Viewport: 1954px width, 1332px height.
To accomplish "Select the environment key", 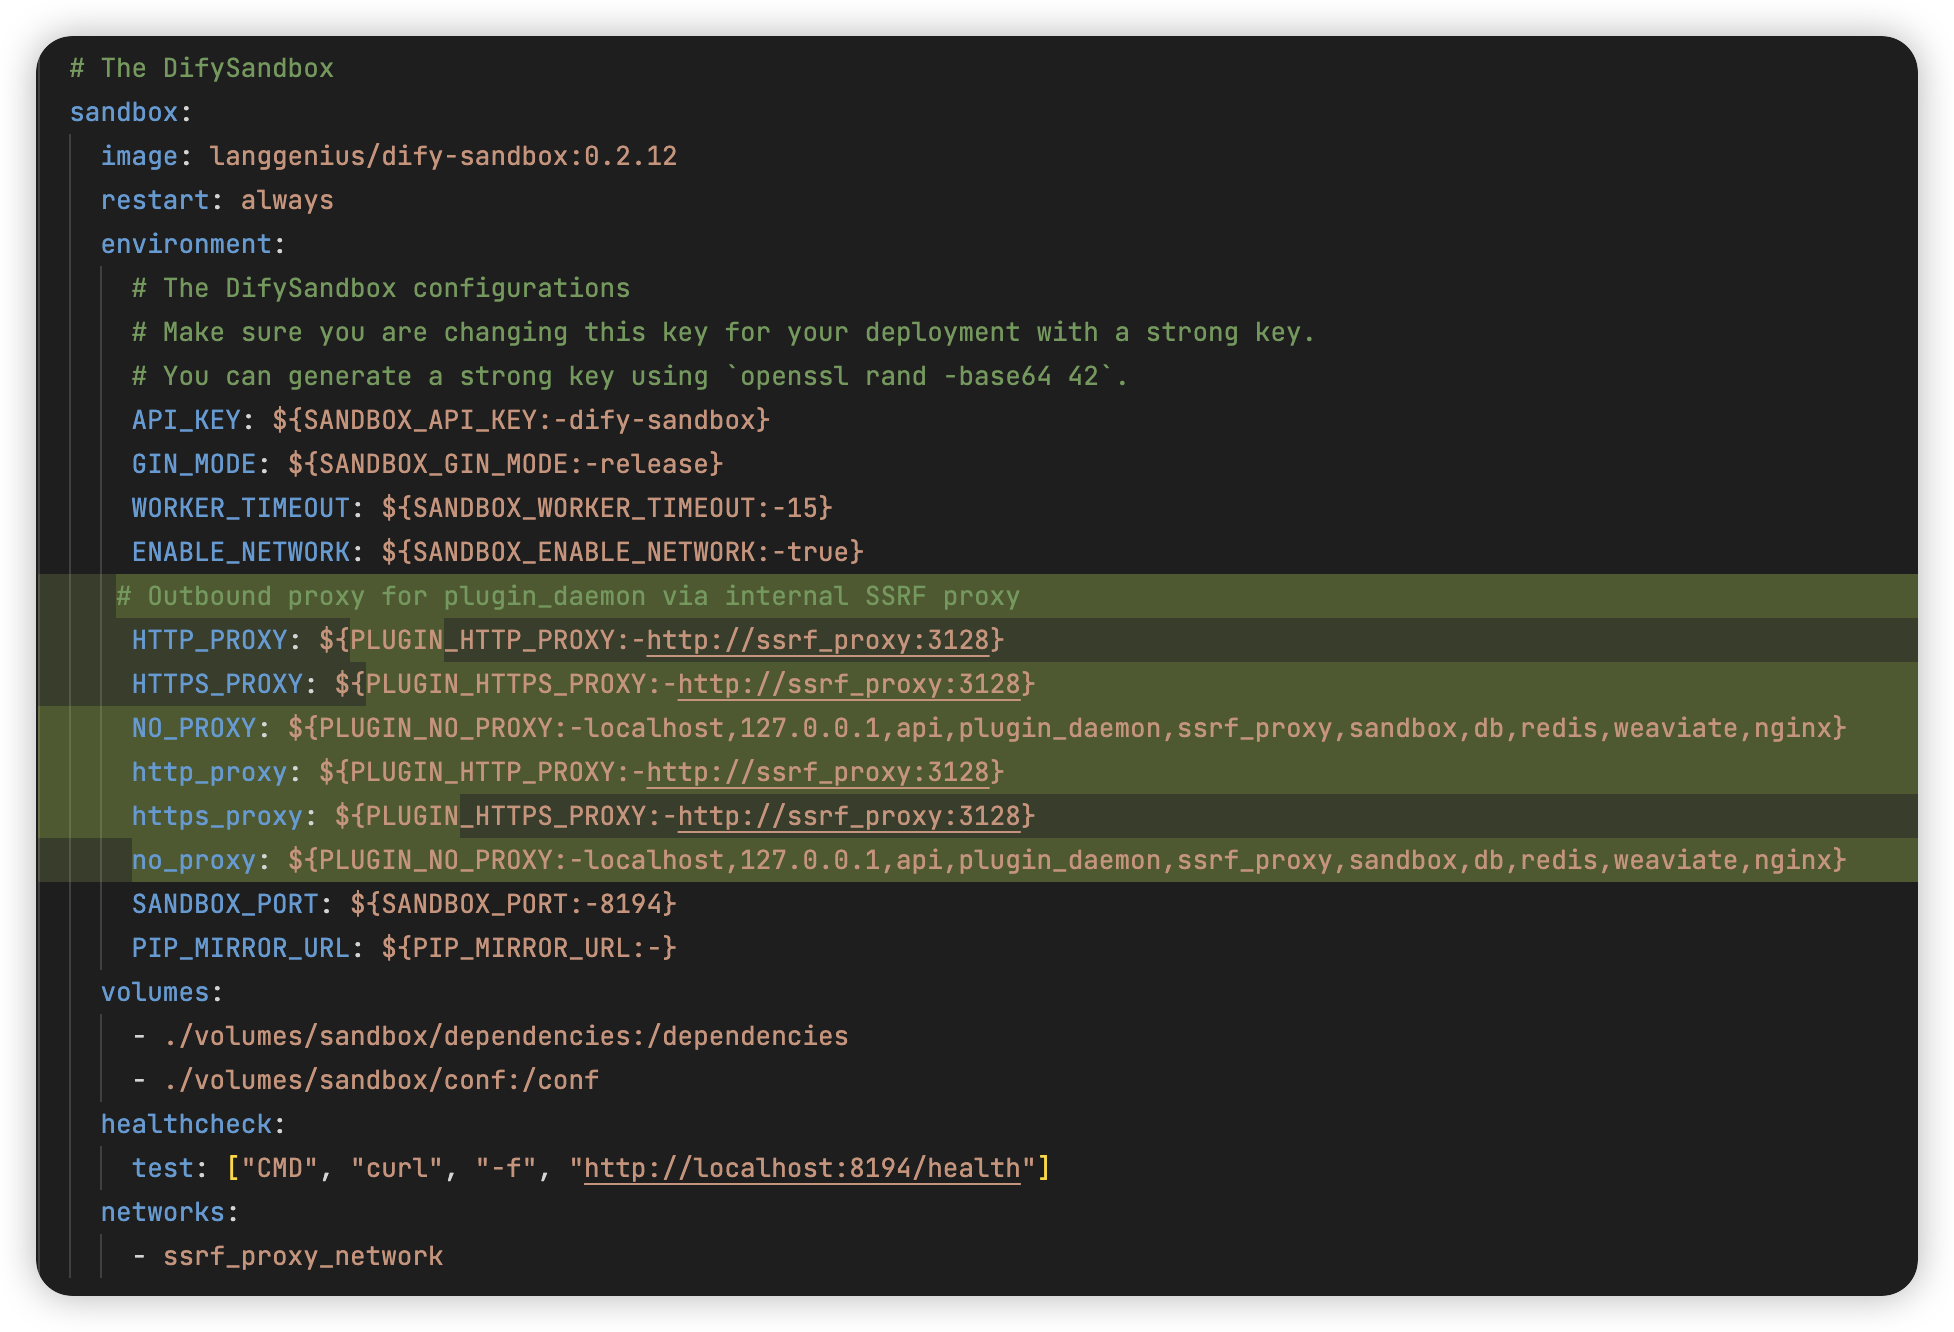I will pyautogui.click(x=186, y=244).
